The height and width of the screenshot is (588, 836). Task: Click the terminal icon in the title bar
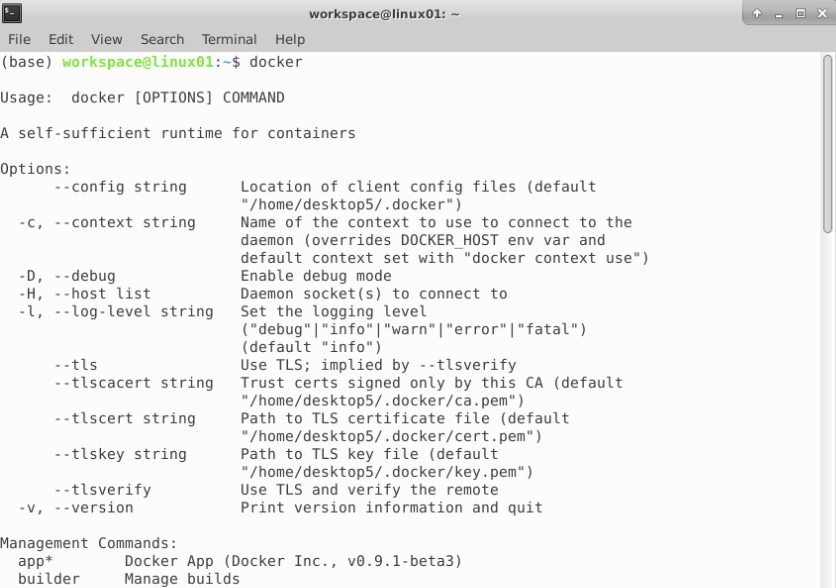click(x=12, y=13)
